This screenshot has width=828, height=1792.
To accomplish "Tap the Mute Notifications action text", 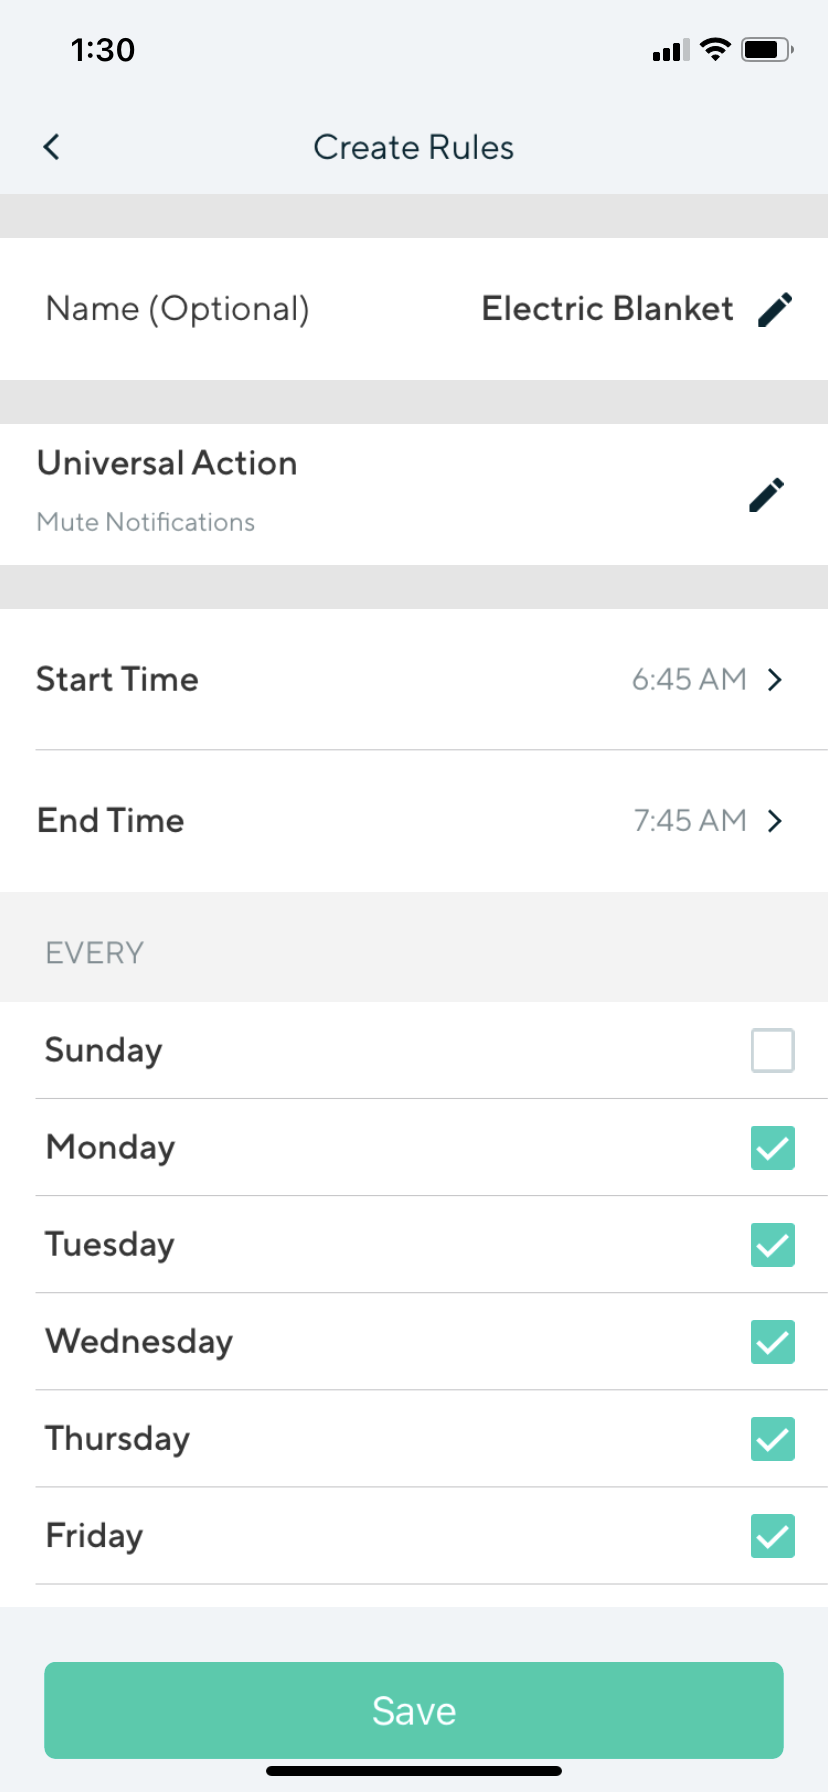I will click(x=146, y=522).
